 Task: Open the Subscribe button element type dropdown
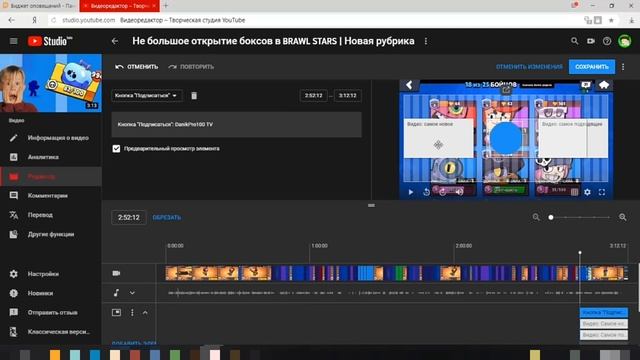(147, 96)
